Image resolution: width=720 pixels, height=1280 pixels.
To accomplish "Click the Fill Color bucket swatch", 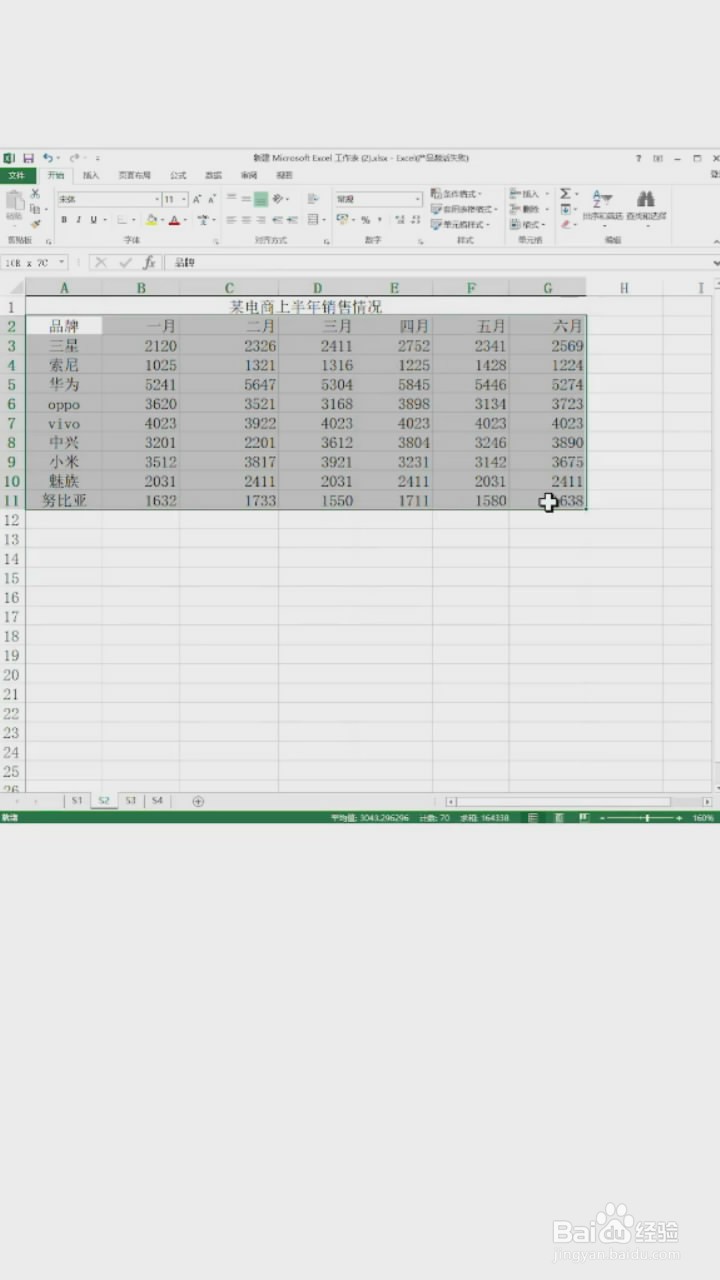I will 151,220.
